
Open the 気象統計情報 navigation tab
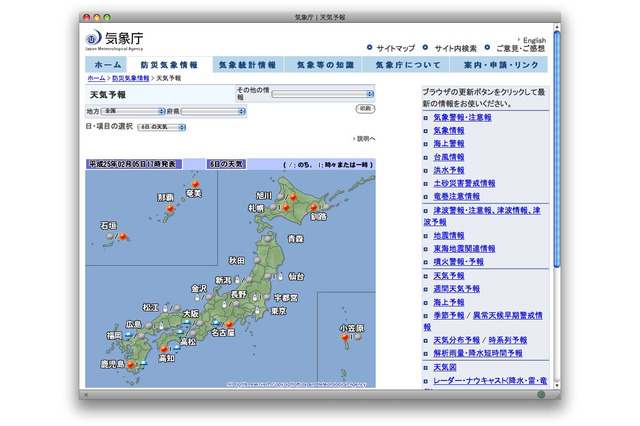[246, 64]
